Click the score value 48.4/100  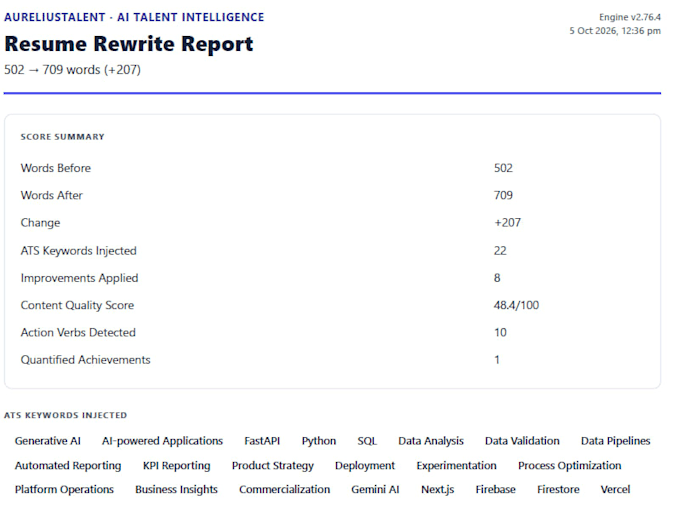(x=516, y=306)
